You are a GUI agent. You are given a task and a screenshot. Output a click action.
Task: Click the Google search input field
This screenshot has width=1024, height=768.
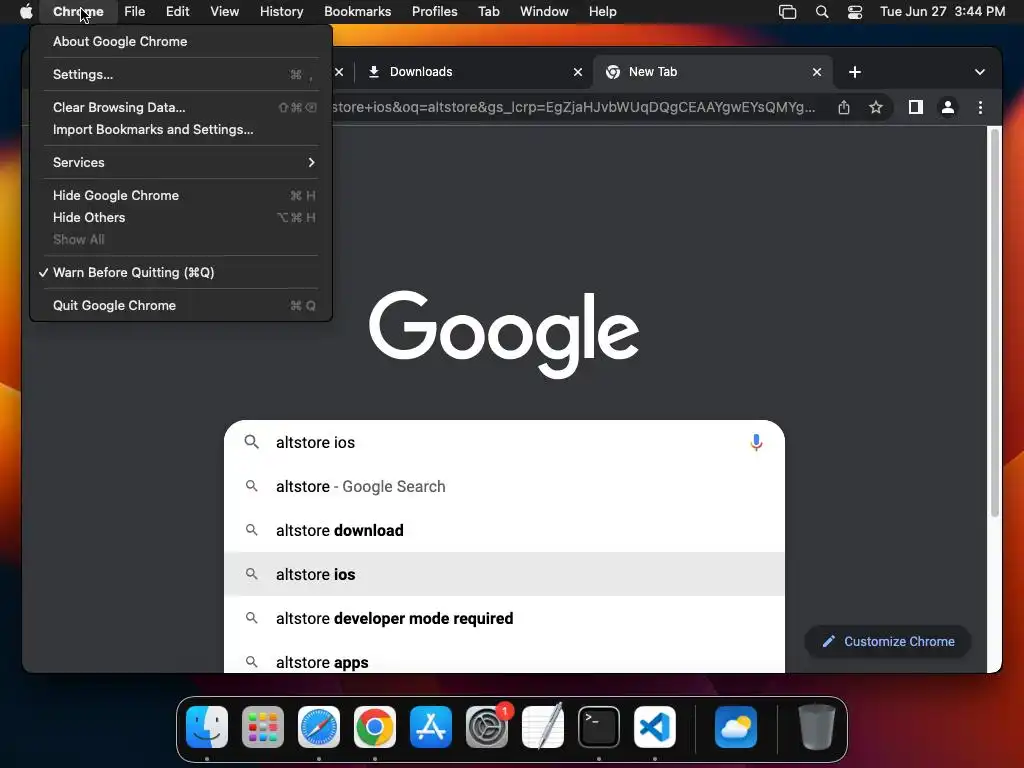coord(504,442)
